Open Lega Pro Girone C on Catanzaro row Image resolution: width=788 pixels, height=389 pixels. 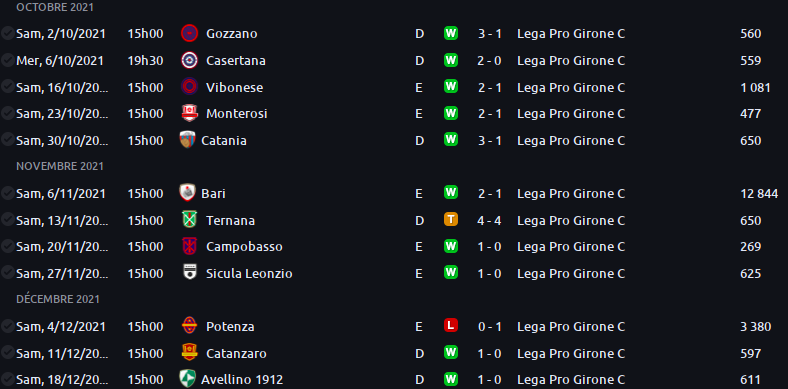click(571, 353)
